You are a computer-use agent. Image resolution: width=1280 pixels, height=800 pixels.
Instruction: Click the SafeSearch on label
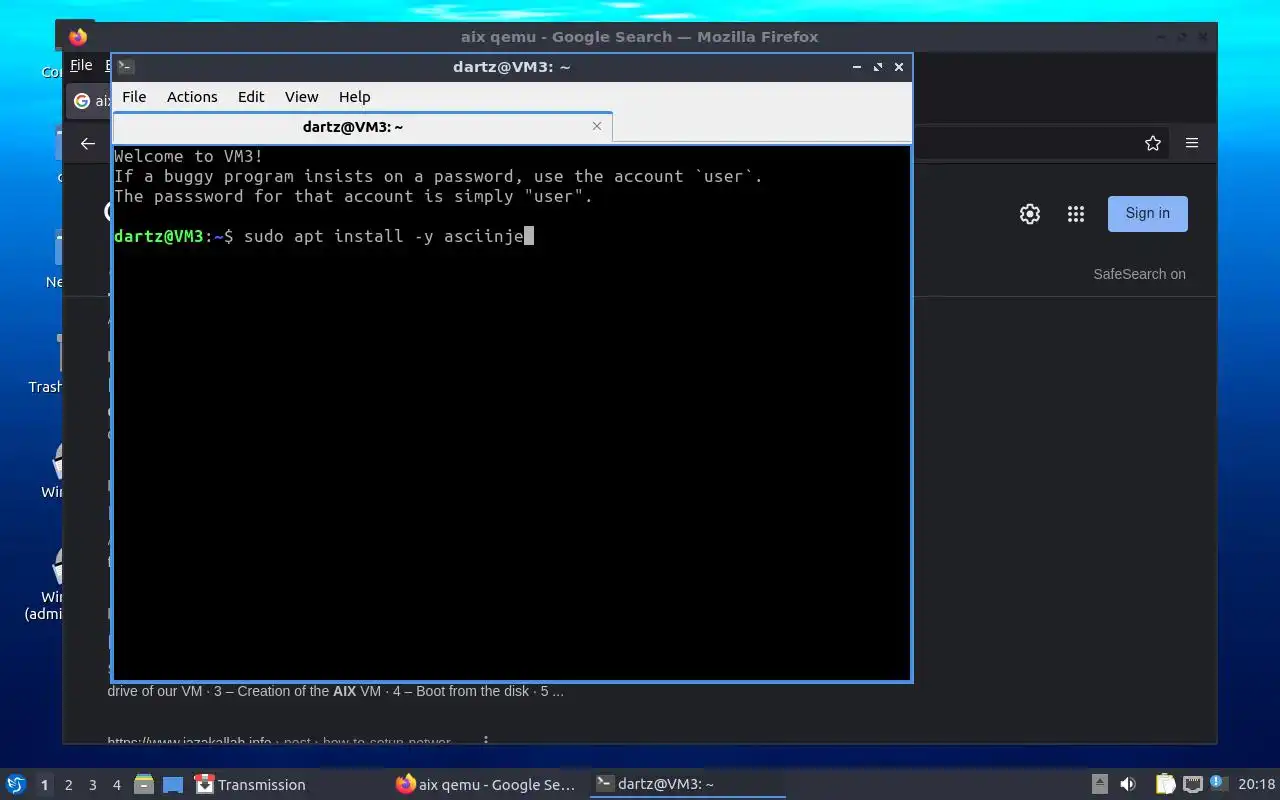[1140, 274]
